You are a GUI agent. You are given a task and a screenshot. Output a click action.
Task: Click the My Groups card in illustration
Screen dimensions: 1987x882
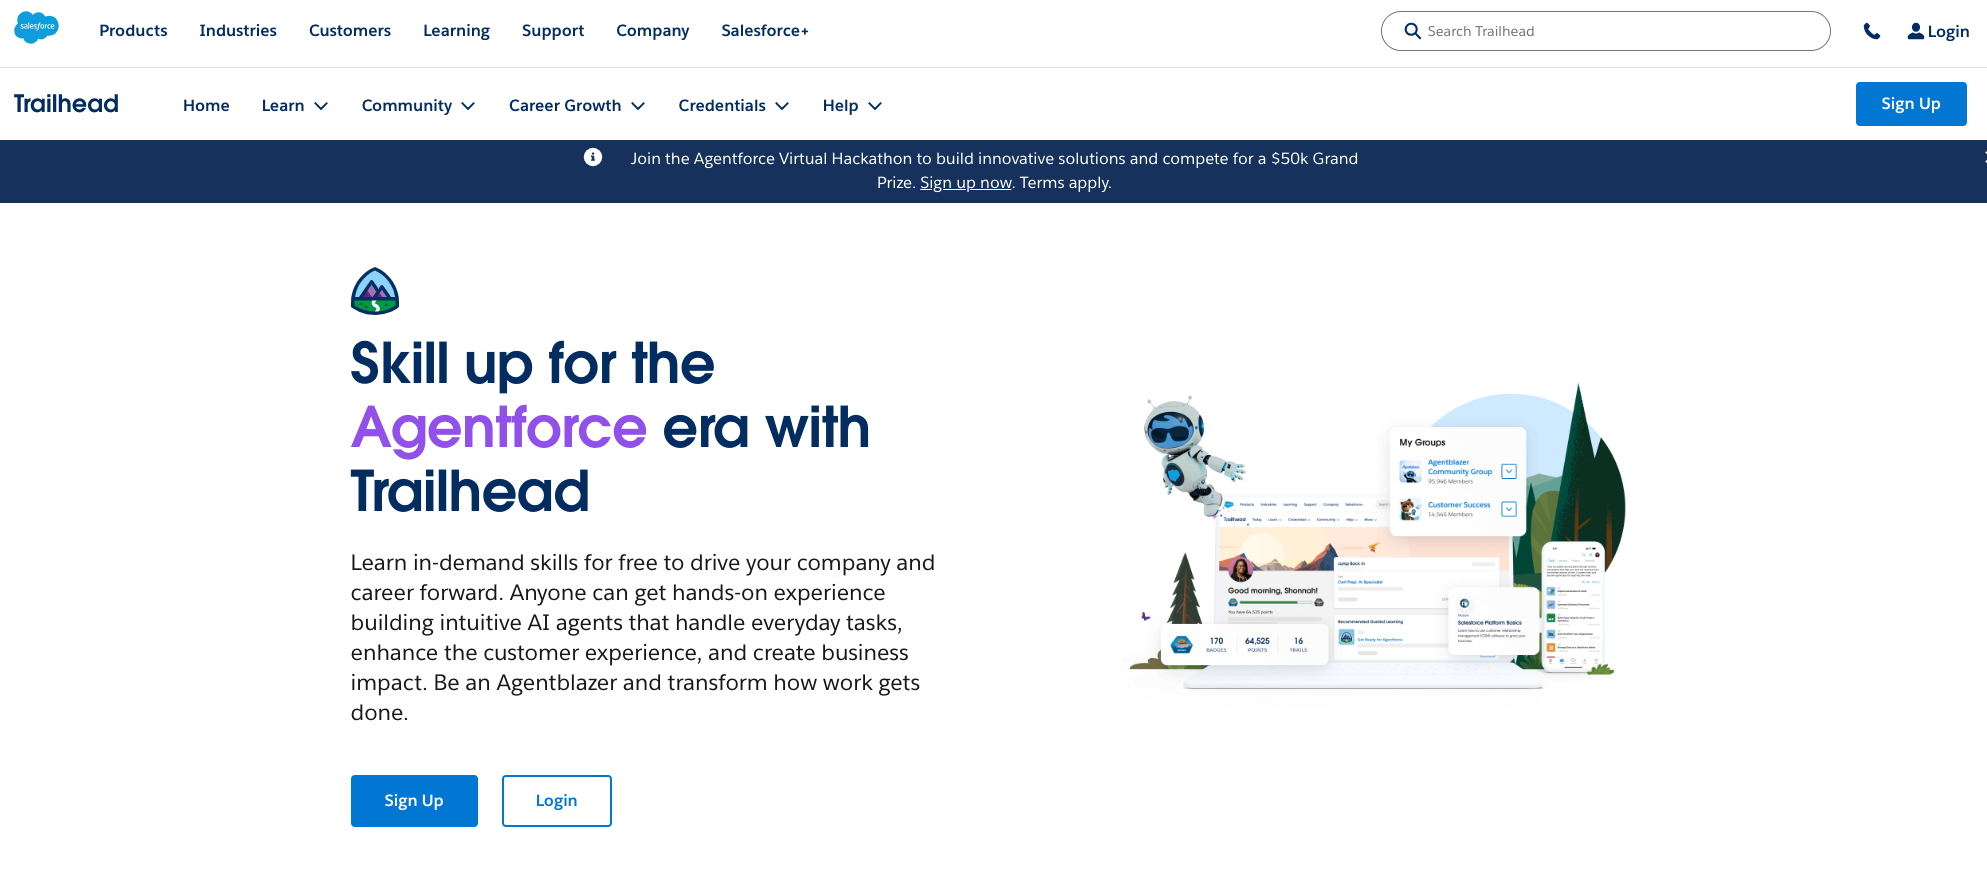[x=1458, y=481]
